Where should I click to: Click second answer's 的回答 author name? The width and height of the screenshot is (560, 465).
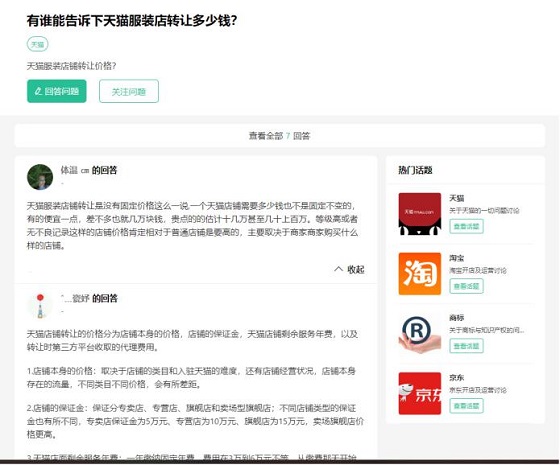pyautogui.click(x=89, y=298)
